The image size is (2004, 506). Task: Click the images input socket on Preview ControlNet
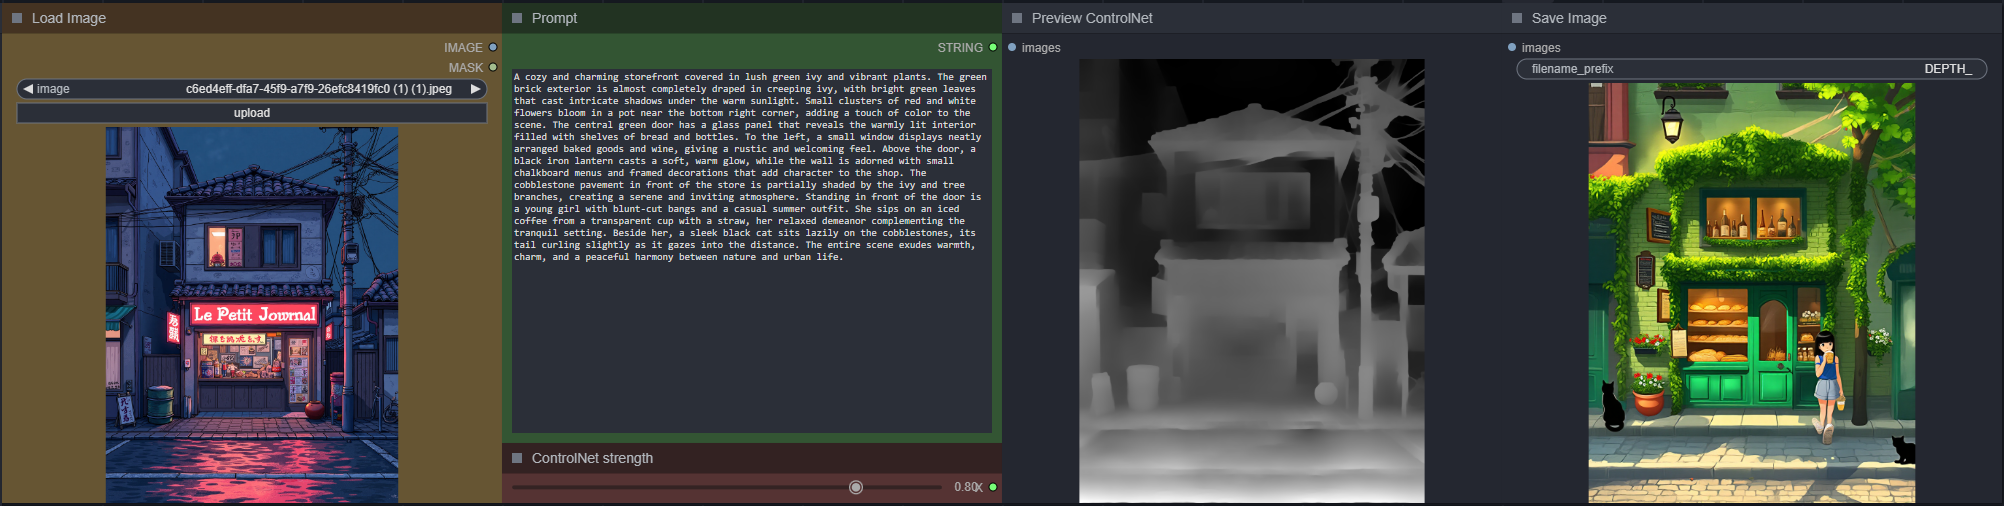pyautogui.click(x=1012, y=47)
